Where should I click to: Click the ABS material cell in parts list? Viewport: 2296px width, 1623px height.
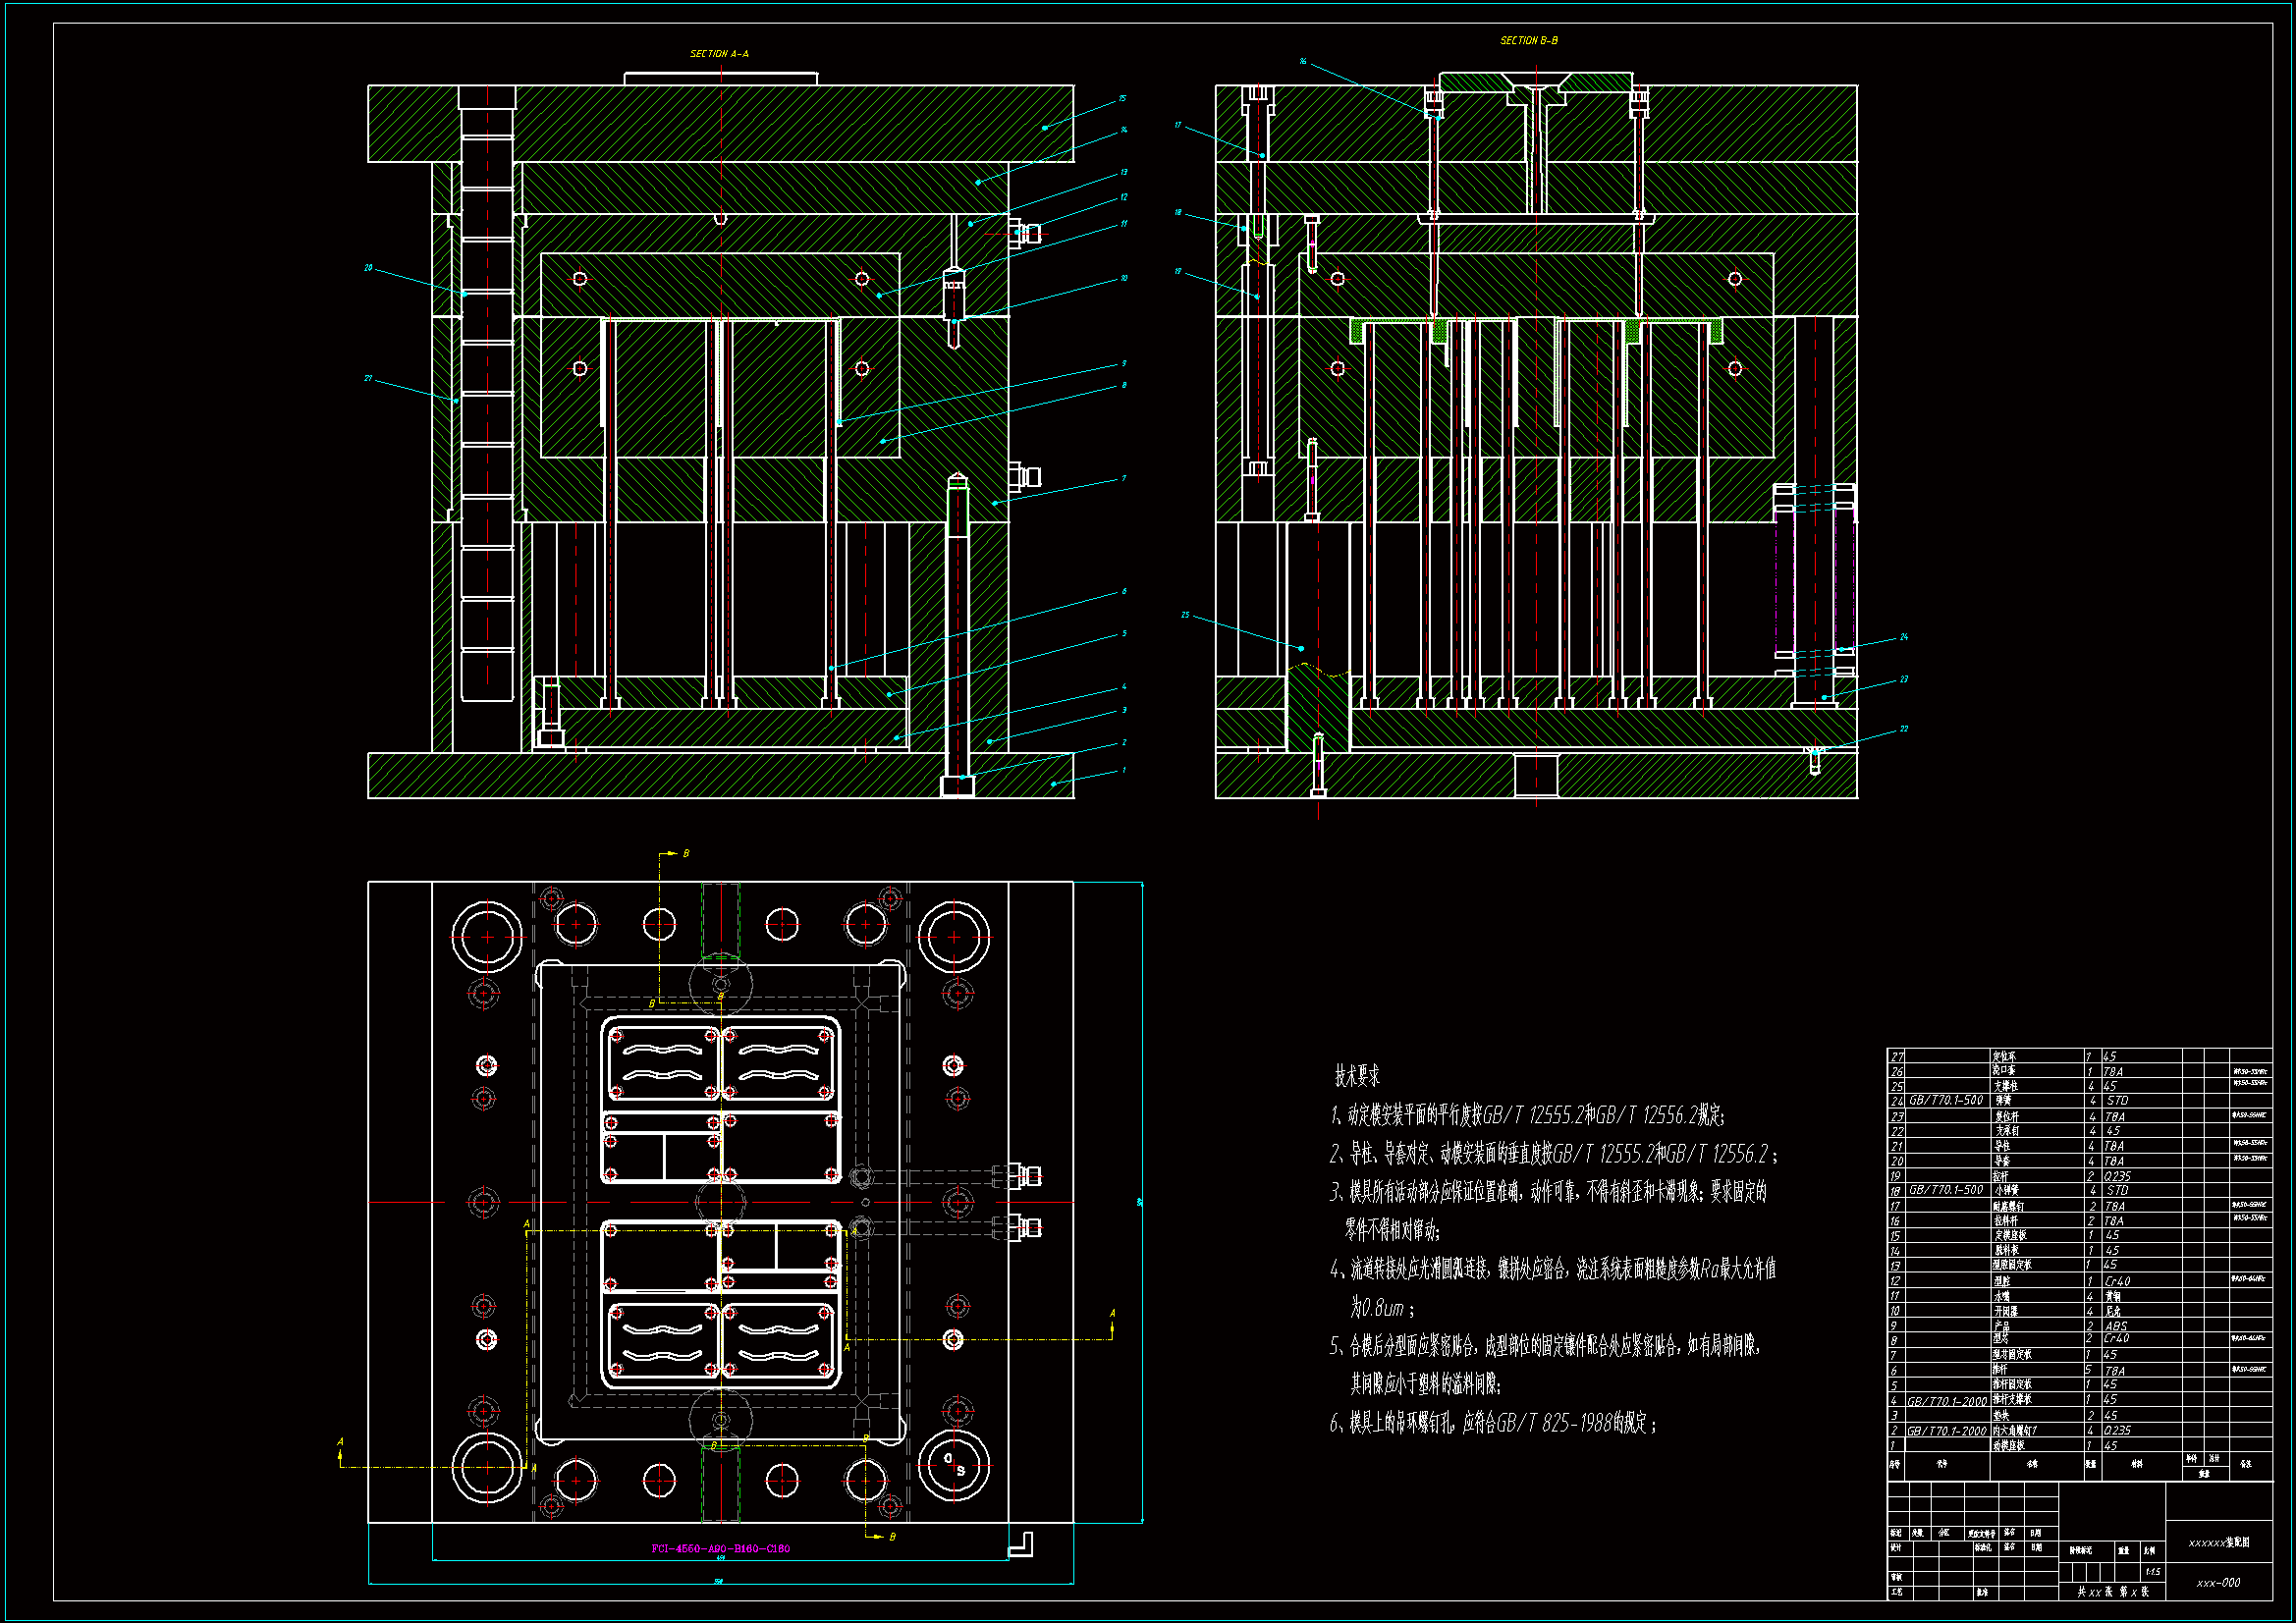2116,1326
